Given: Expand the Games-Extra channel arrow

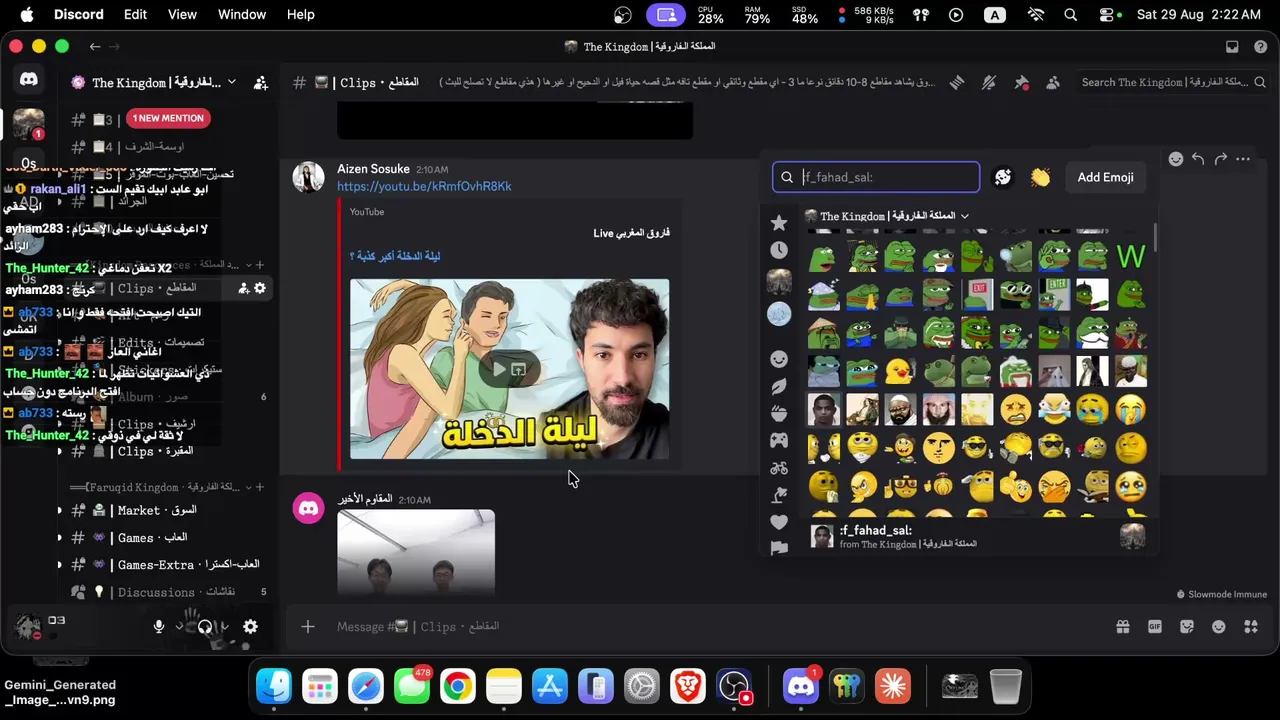Looking at the screenshot, I should (x=59, y=565).
